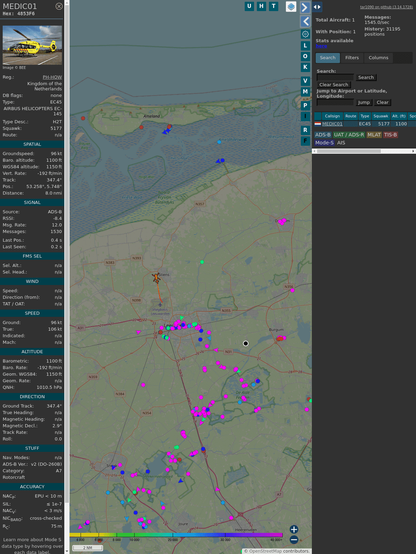Click the zoom in plus icon

[294, 529]
